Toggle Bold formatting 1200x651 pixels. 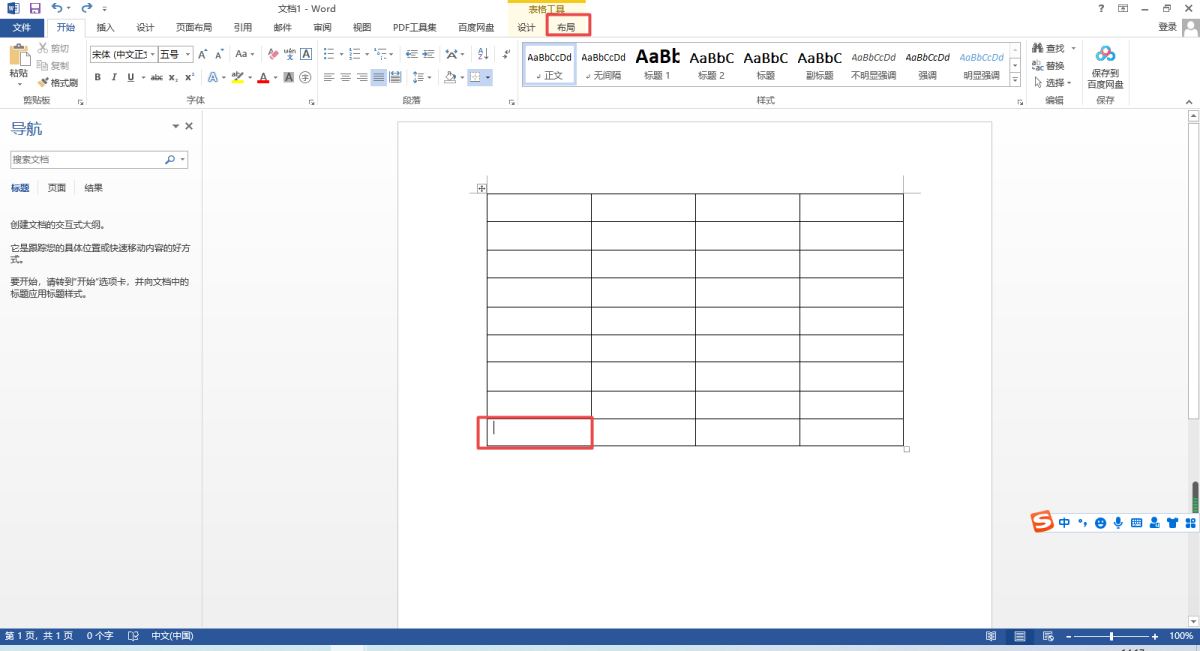coord(98,77)
